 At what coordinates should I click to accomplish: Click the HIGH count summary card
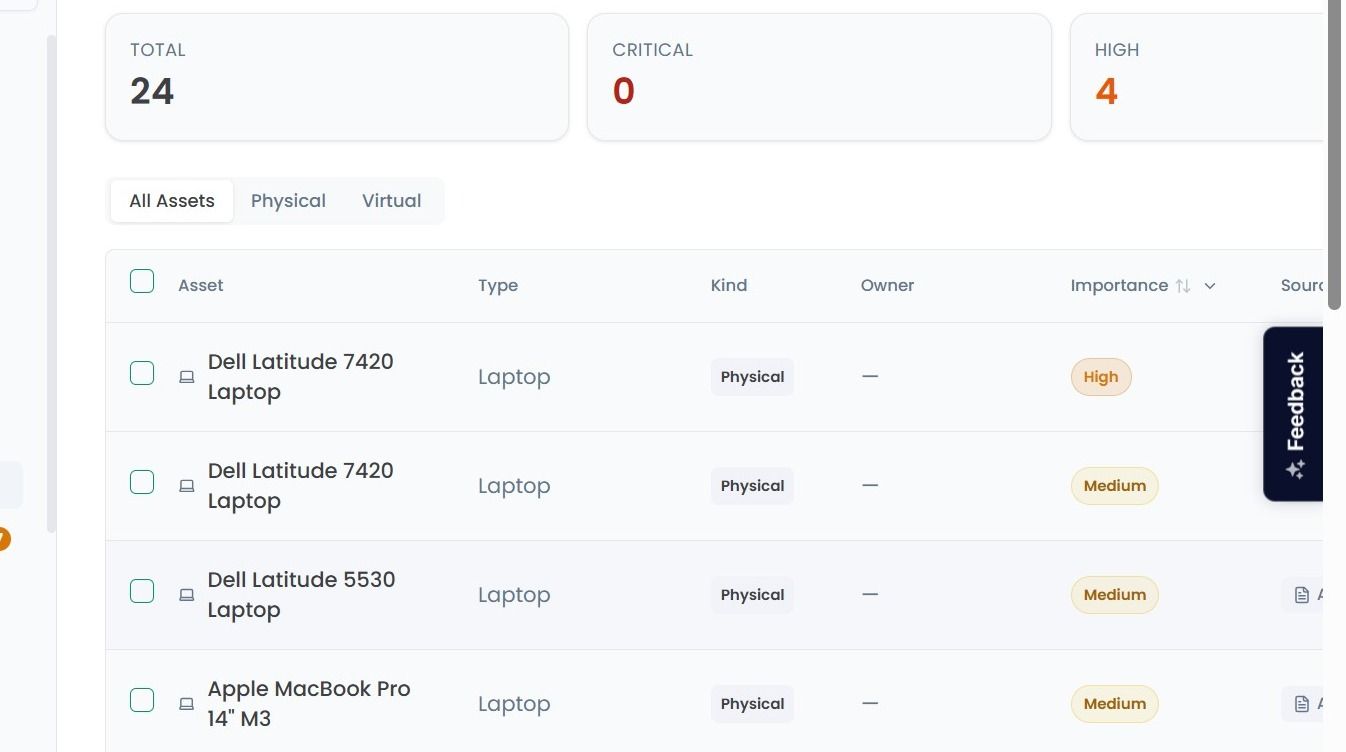click(x=1196, y=77)
